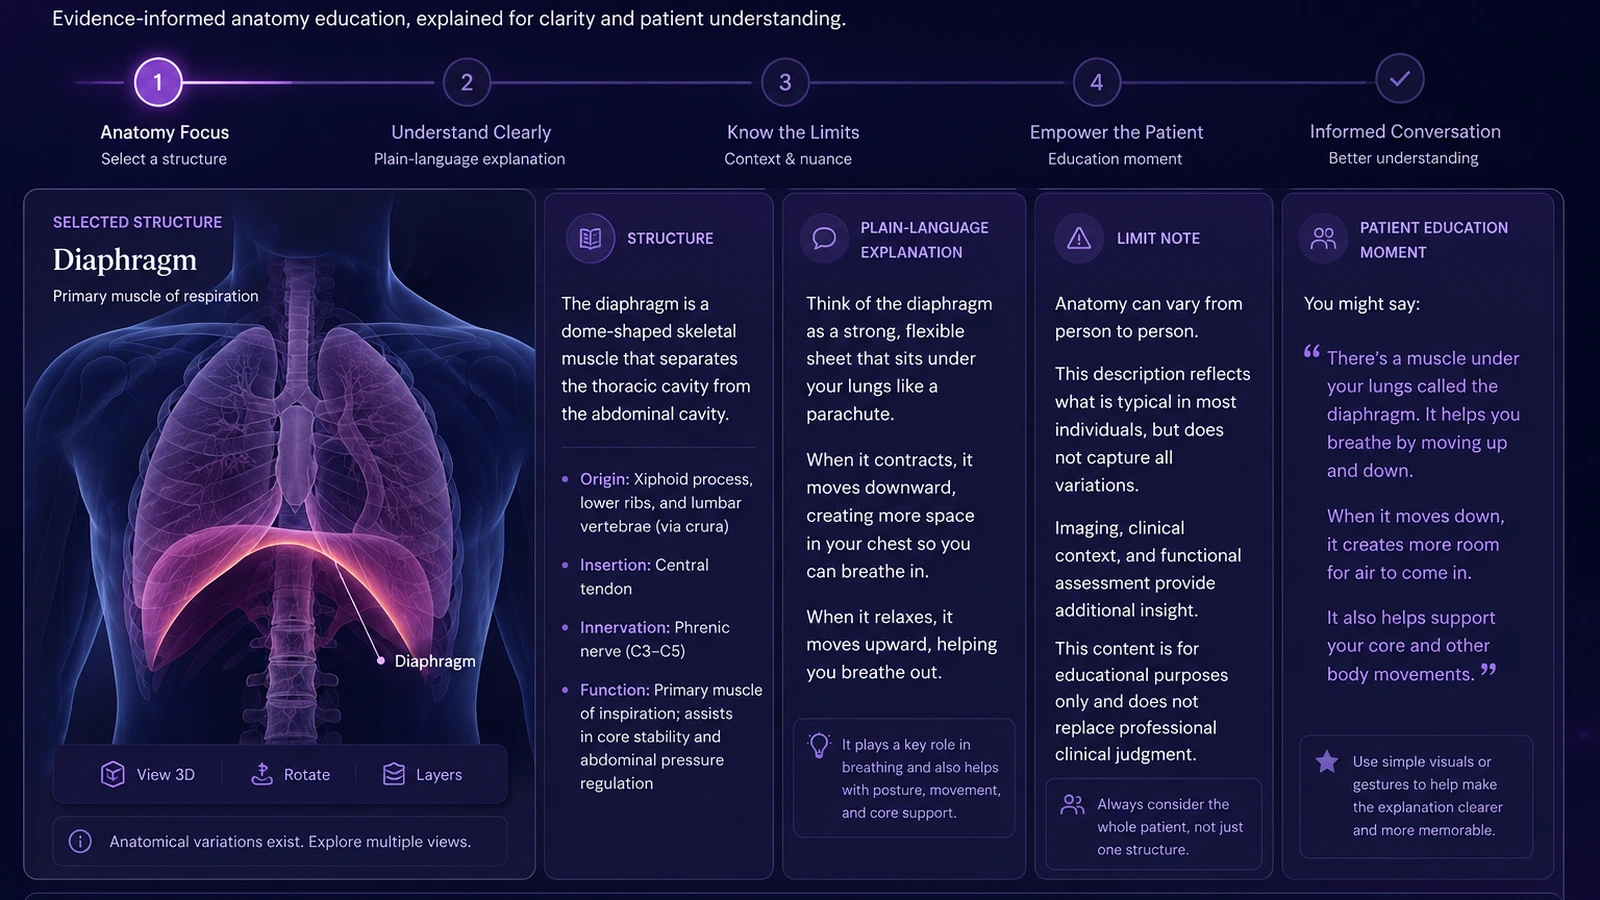
Task: Click the Rotate icon in viewer controls
Action: tap(261, 774)
